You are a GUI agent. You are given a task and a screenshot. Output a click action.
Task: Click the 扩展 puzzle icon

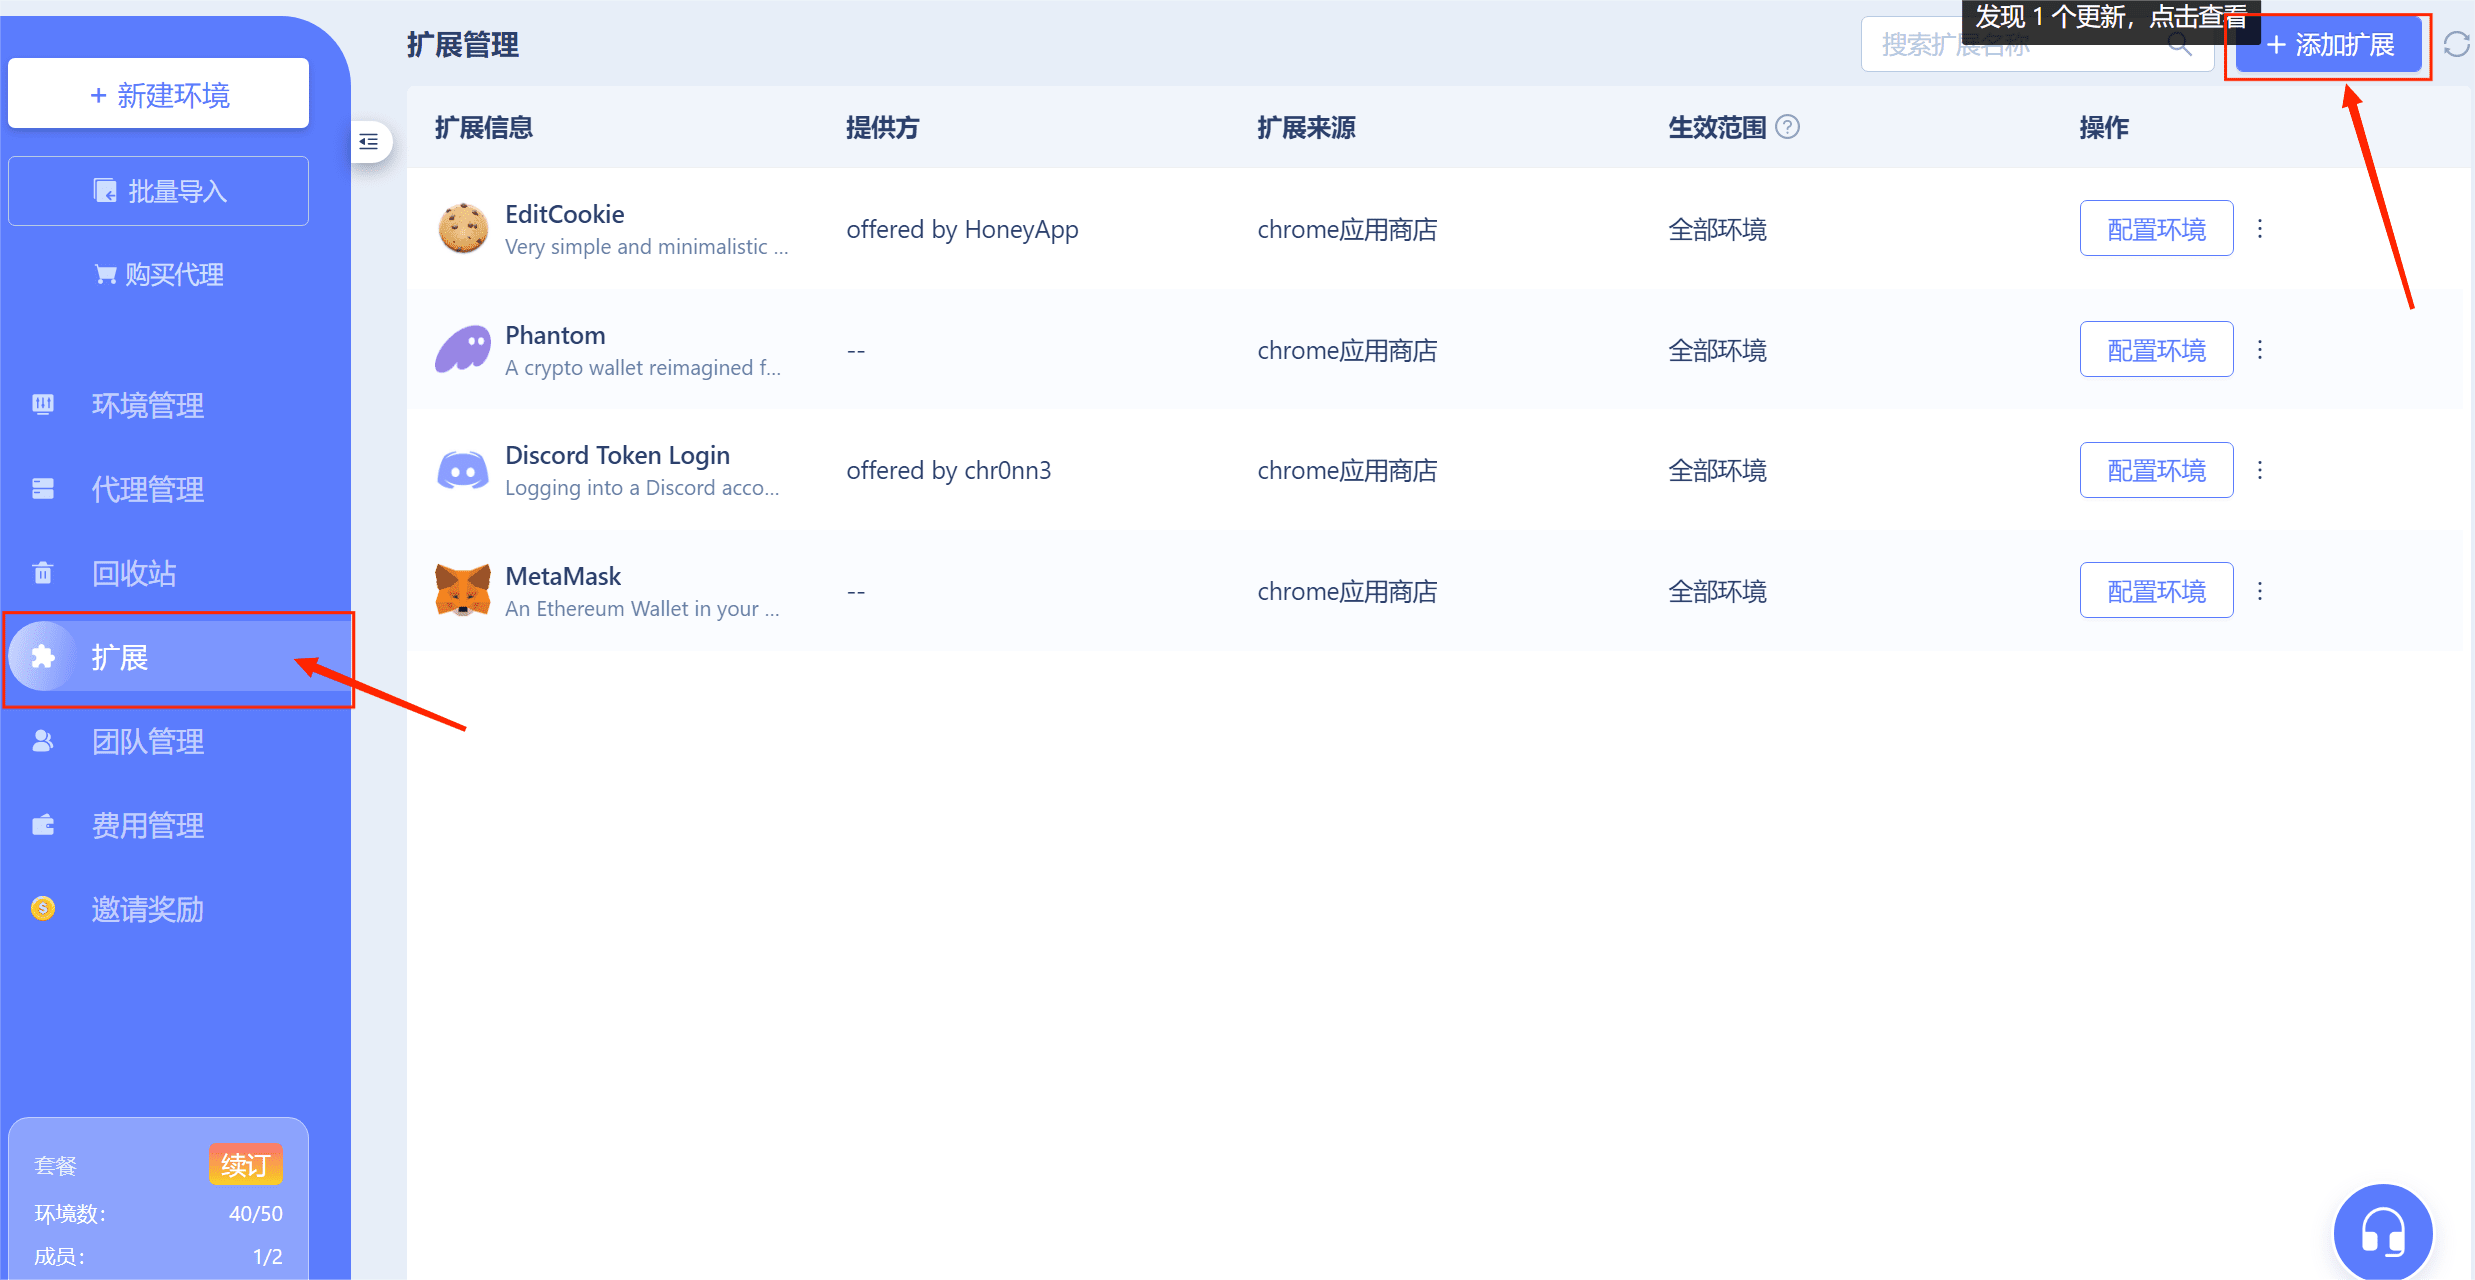(43, 656)
